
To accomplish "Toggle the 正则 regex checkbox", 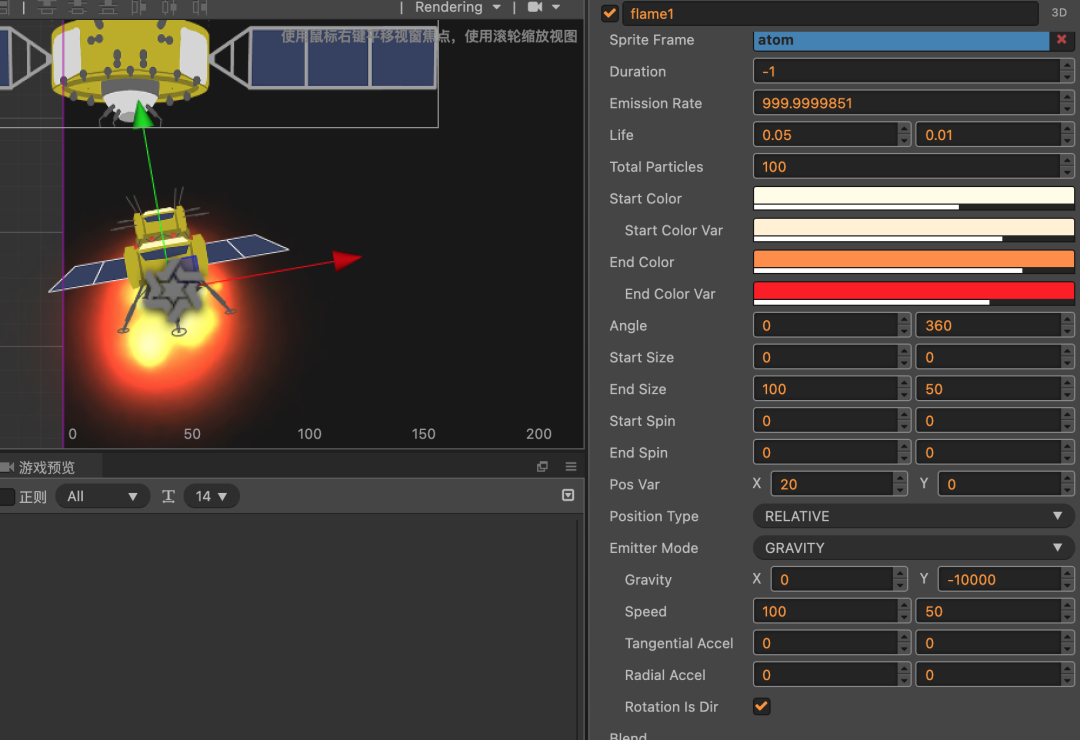I will (x=7, y=496).
